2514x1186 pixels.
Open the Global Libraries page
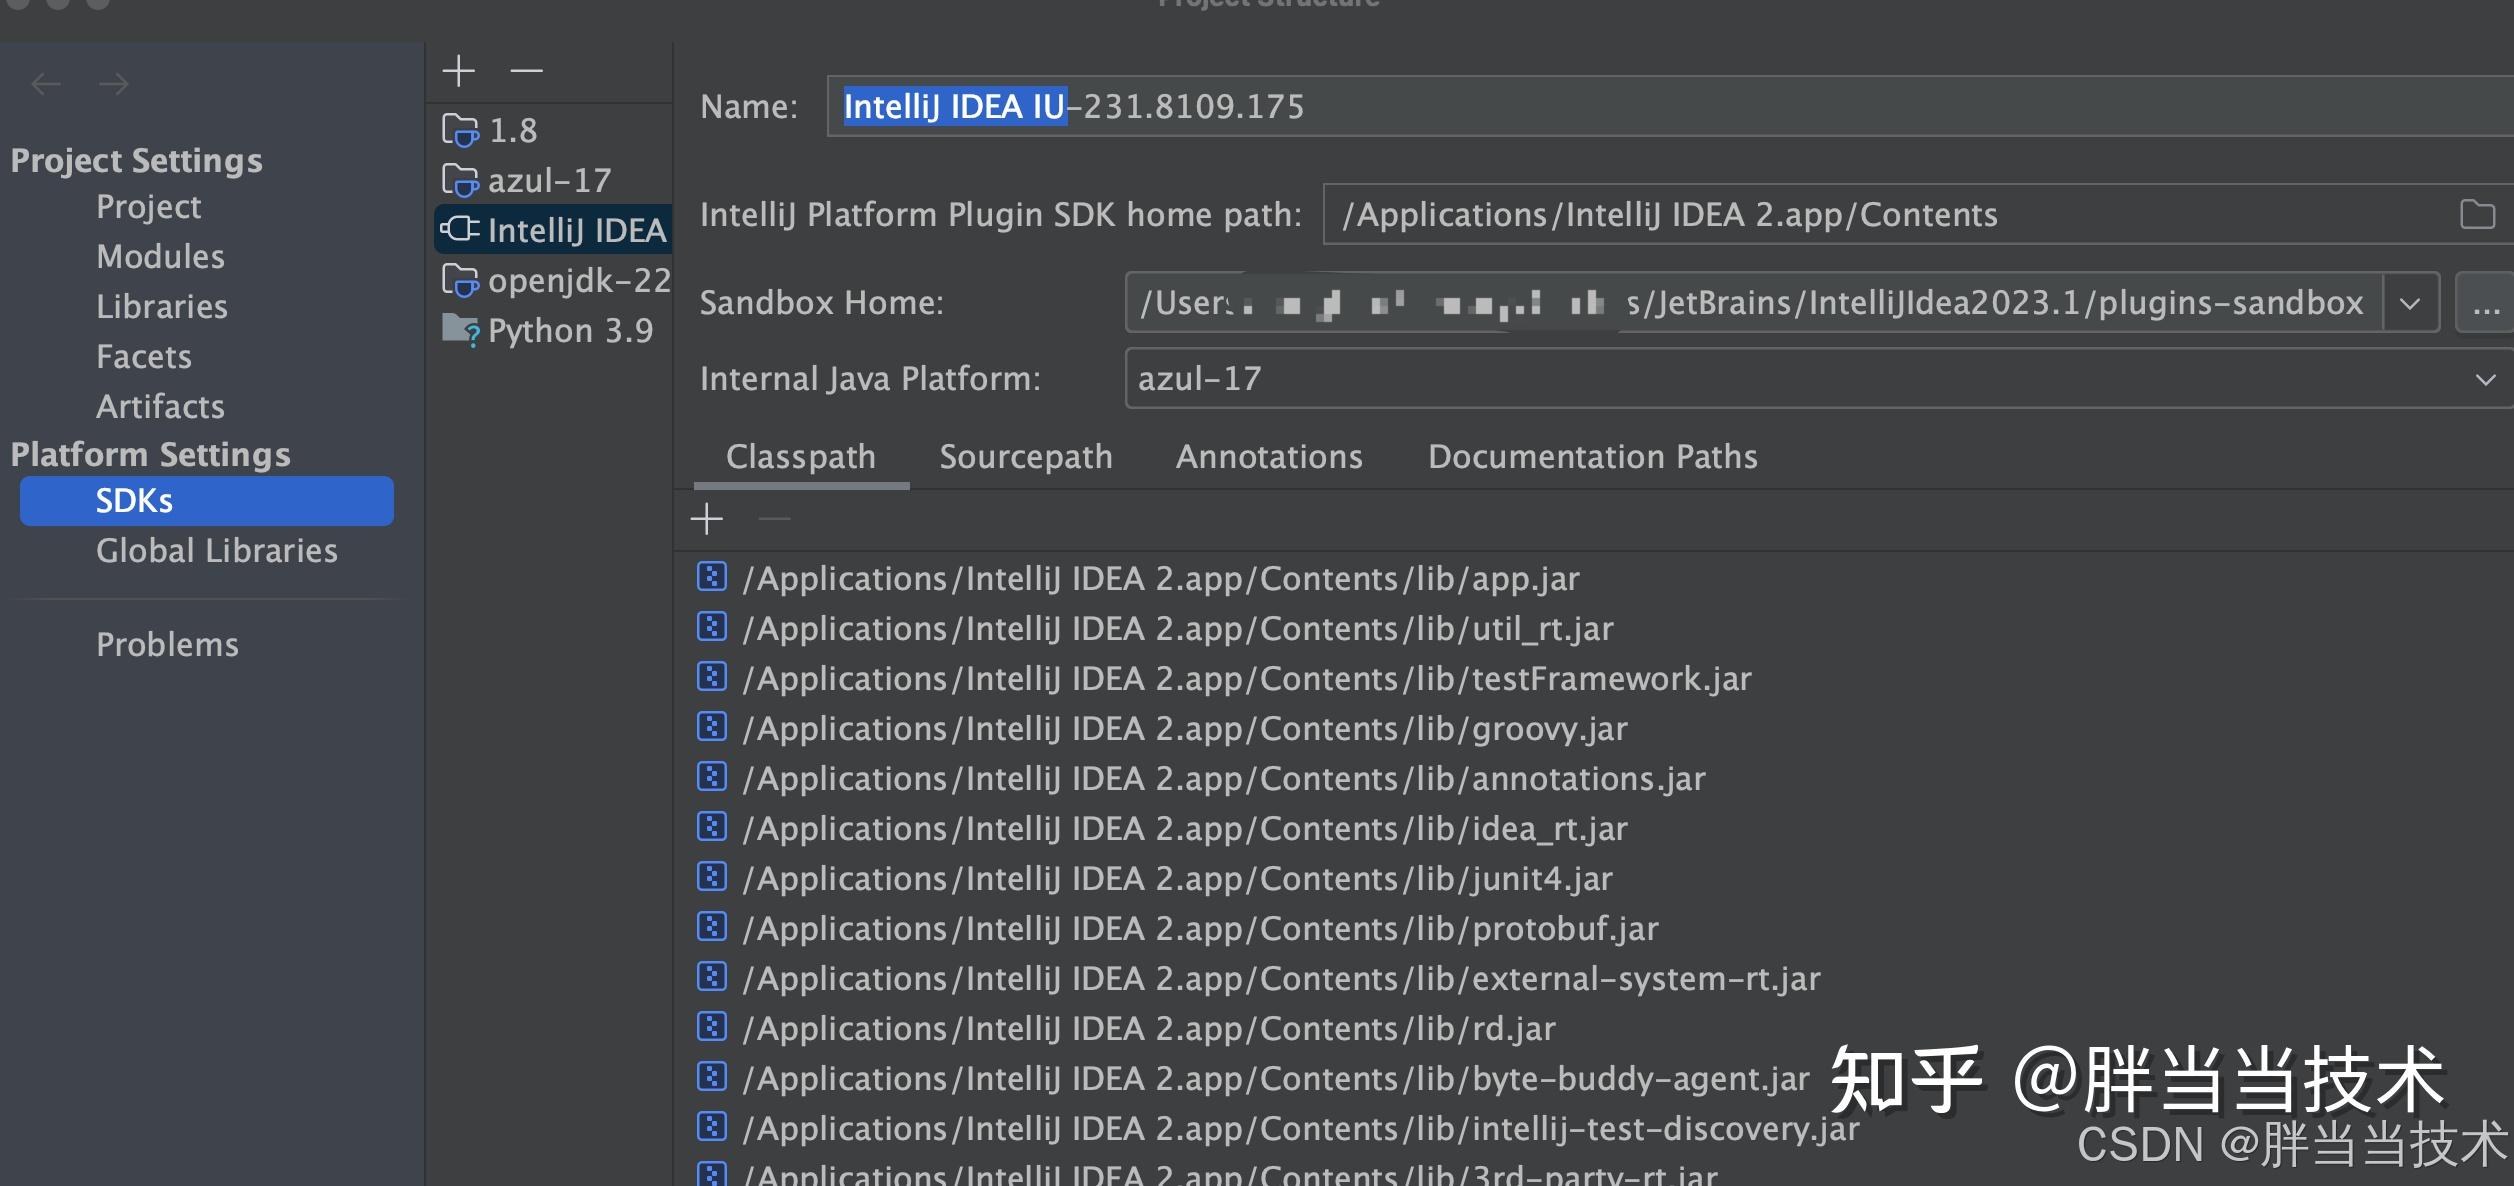pyautogui.click(x=217, y=551)
